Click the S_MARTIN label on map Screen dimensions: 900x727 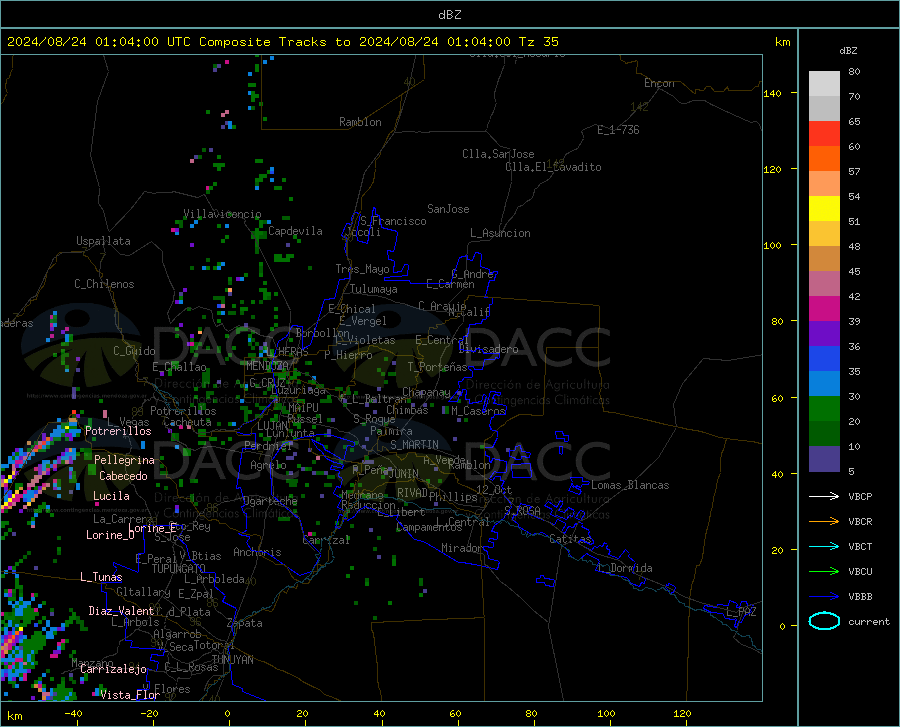point(414,445)
